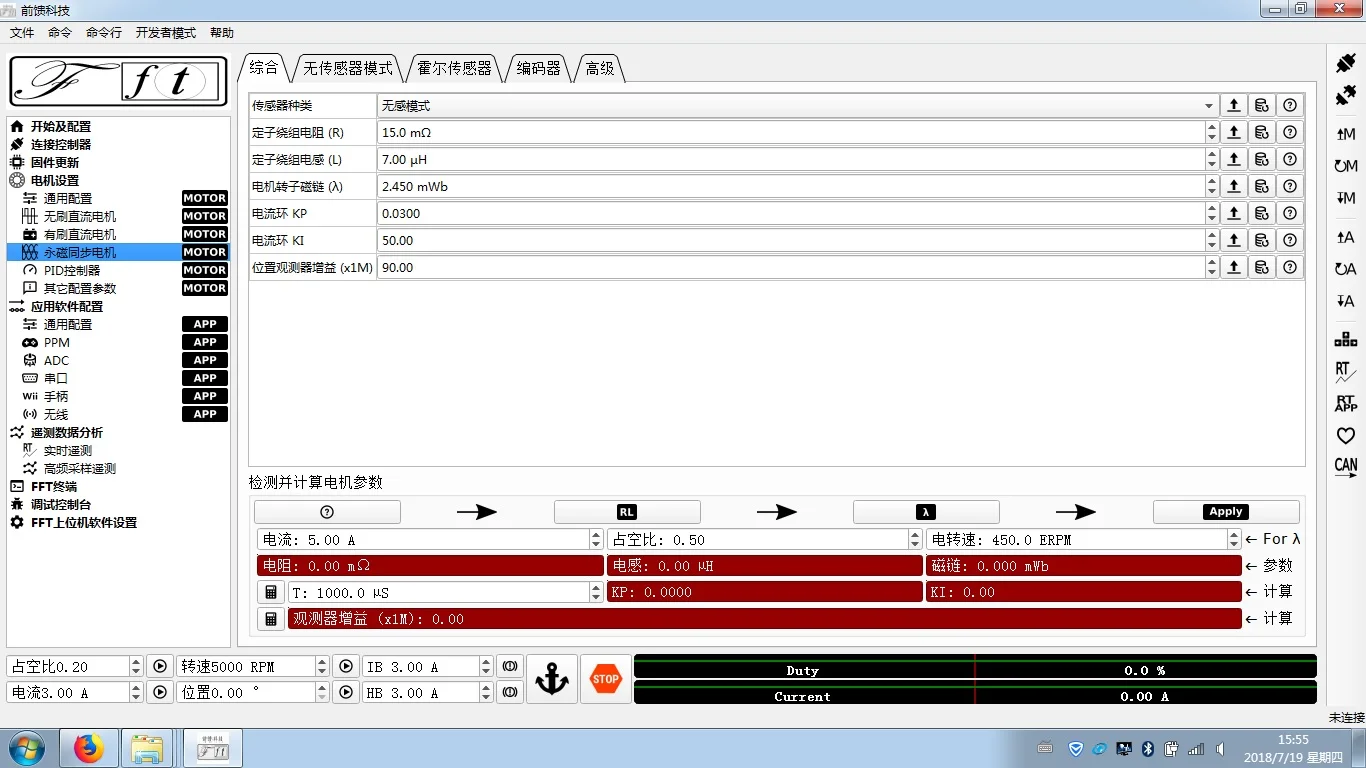Viewport: 1366px width, 768px height.
Task: Click the spinner arrows of 占空比: 0.50
Action: click(x=915, y=539)
